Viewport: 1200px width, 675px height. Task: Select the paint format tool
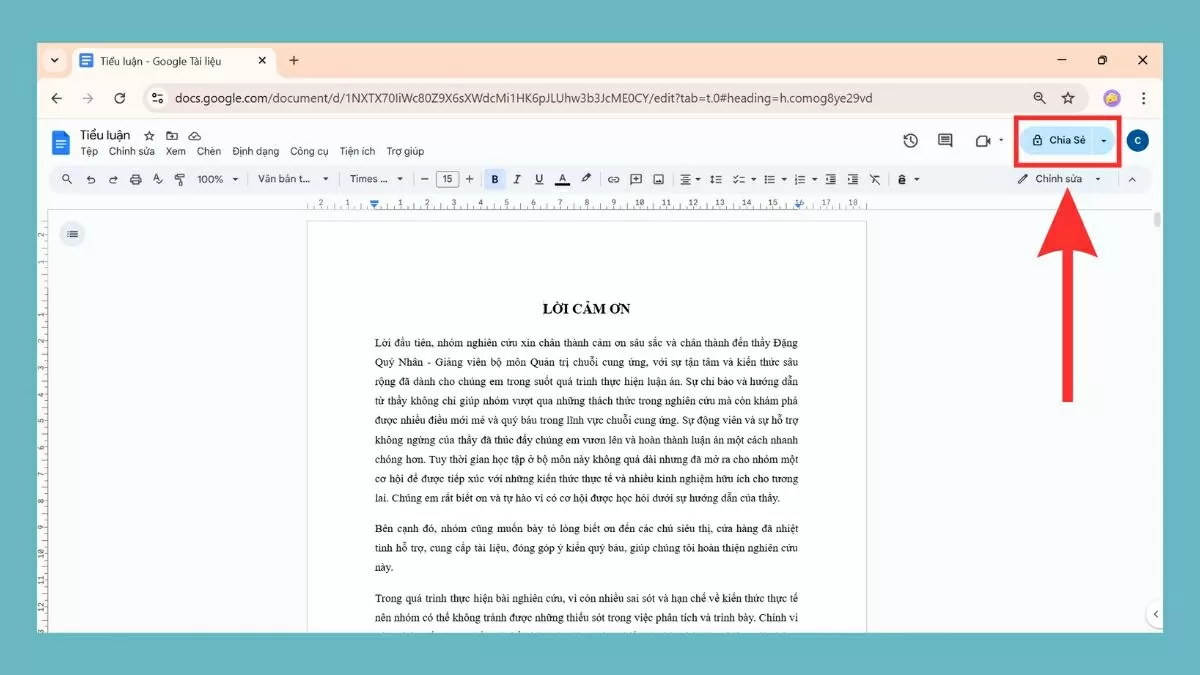click(x=180, y=179)
